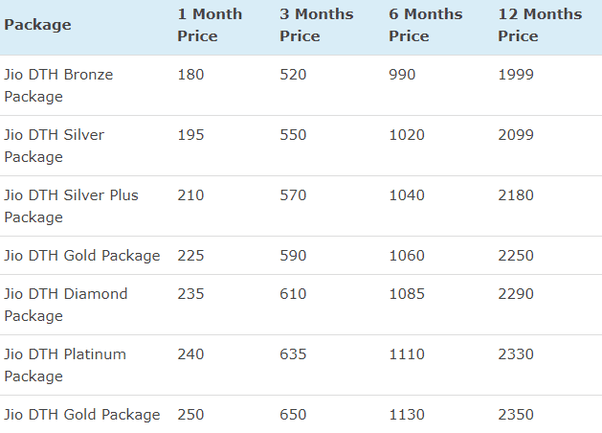
Task: Select Platinum 3 months price 635
Action: pyautogui.click(x=293, y=354)
